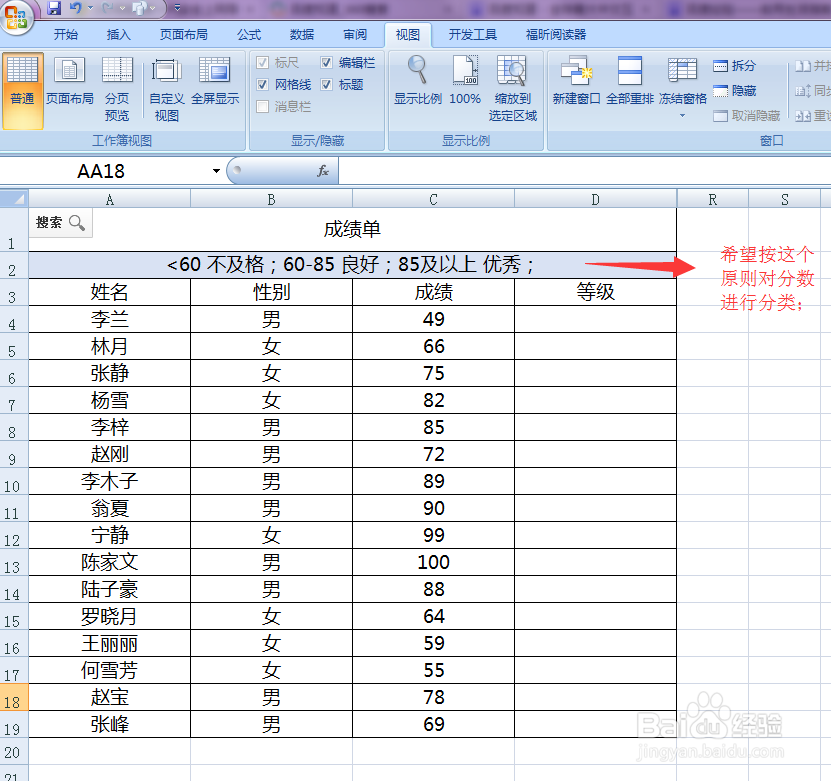Save the workbook with floppy icon
The width and height of the screenshot is (831, 781).
(x=54, y=7)
